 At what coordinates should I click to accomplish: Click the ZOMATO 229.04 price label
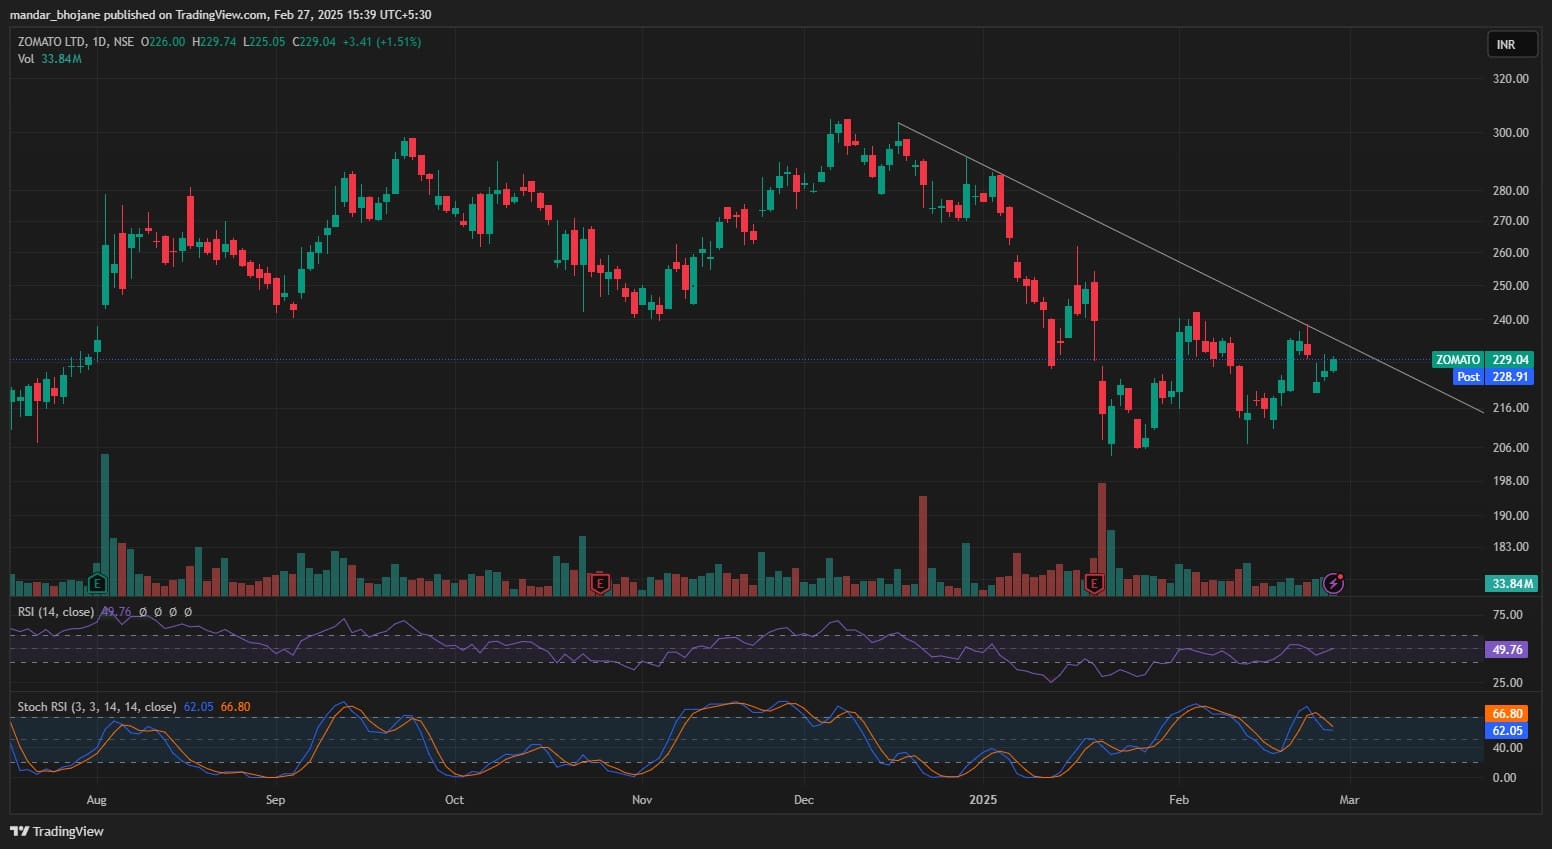(1481, 360)
